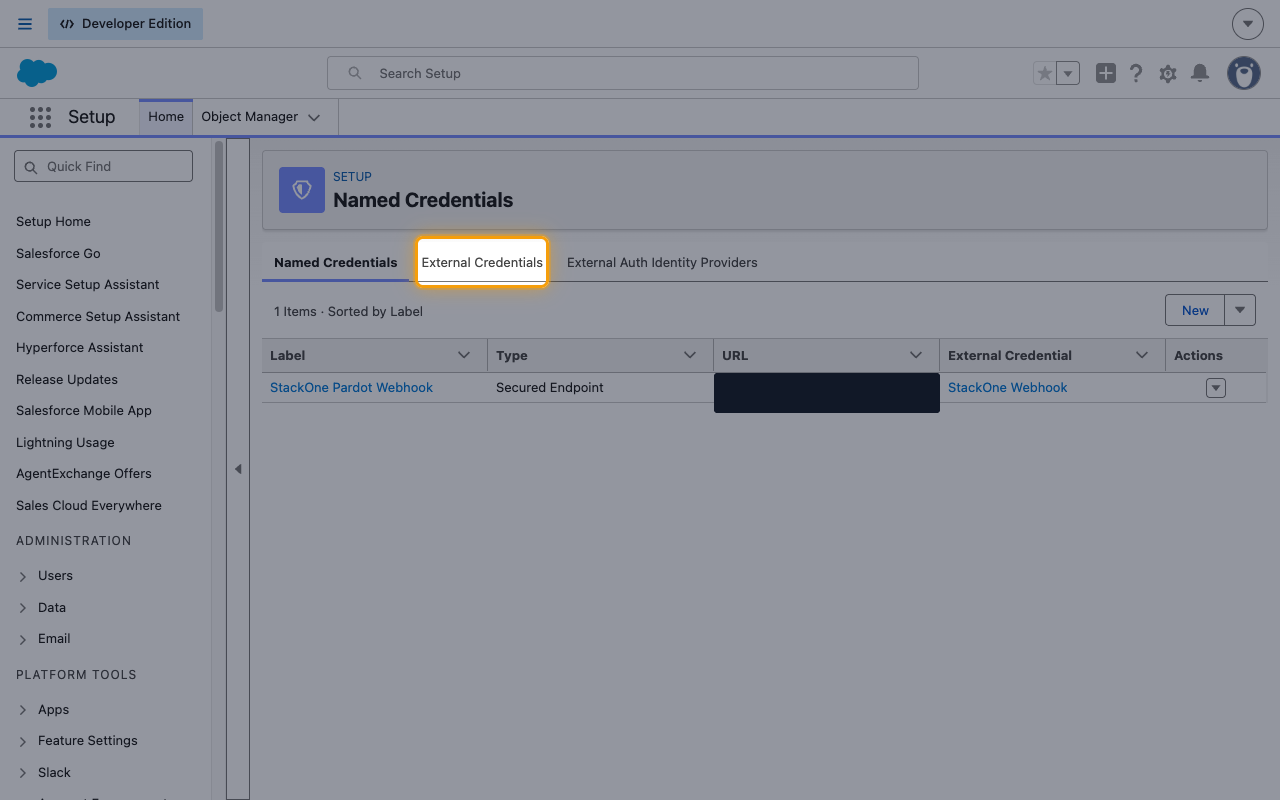Image resolution: width=1280 pixels, height=800 pixels.
Task: Open the notifications bell
Action: [1200, 73]
